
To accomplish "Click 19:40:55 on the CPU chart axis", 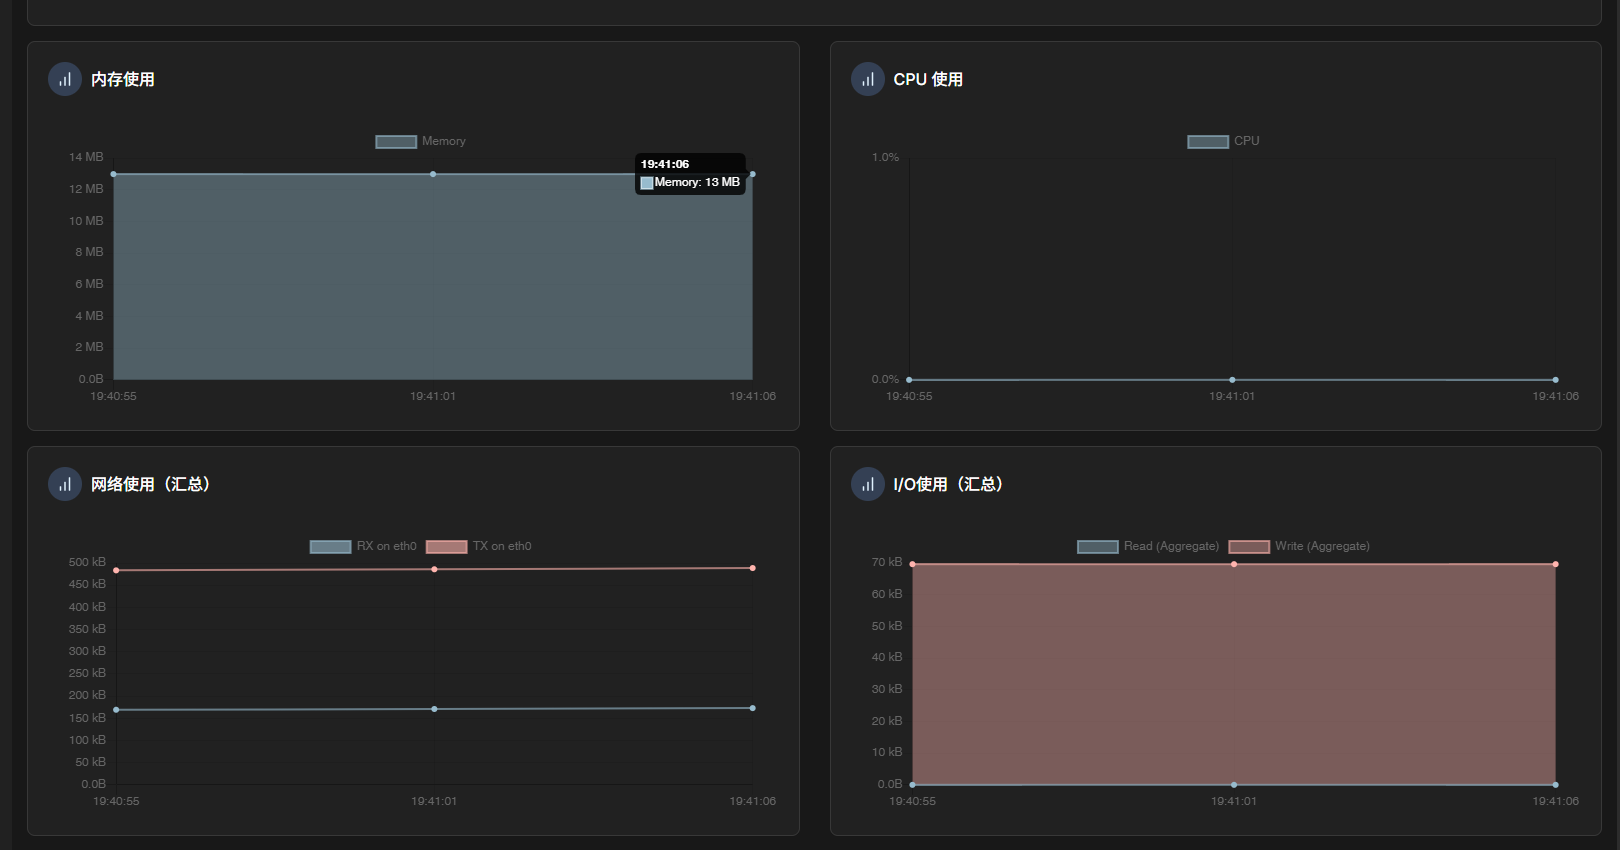I will point(909,396).
